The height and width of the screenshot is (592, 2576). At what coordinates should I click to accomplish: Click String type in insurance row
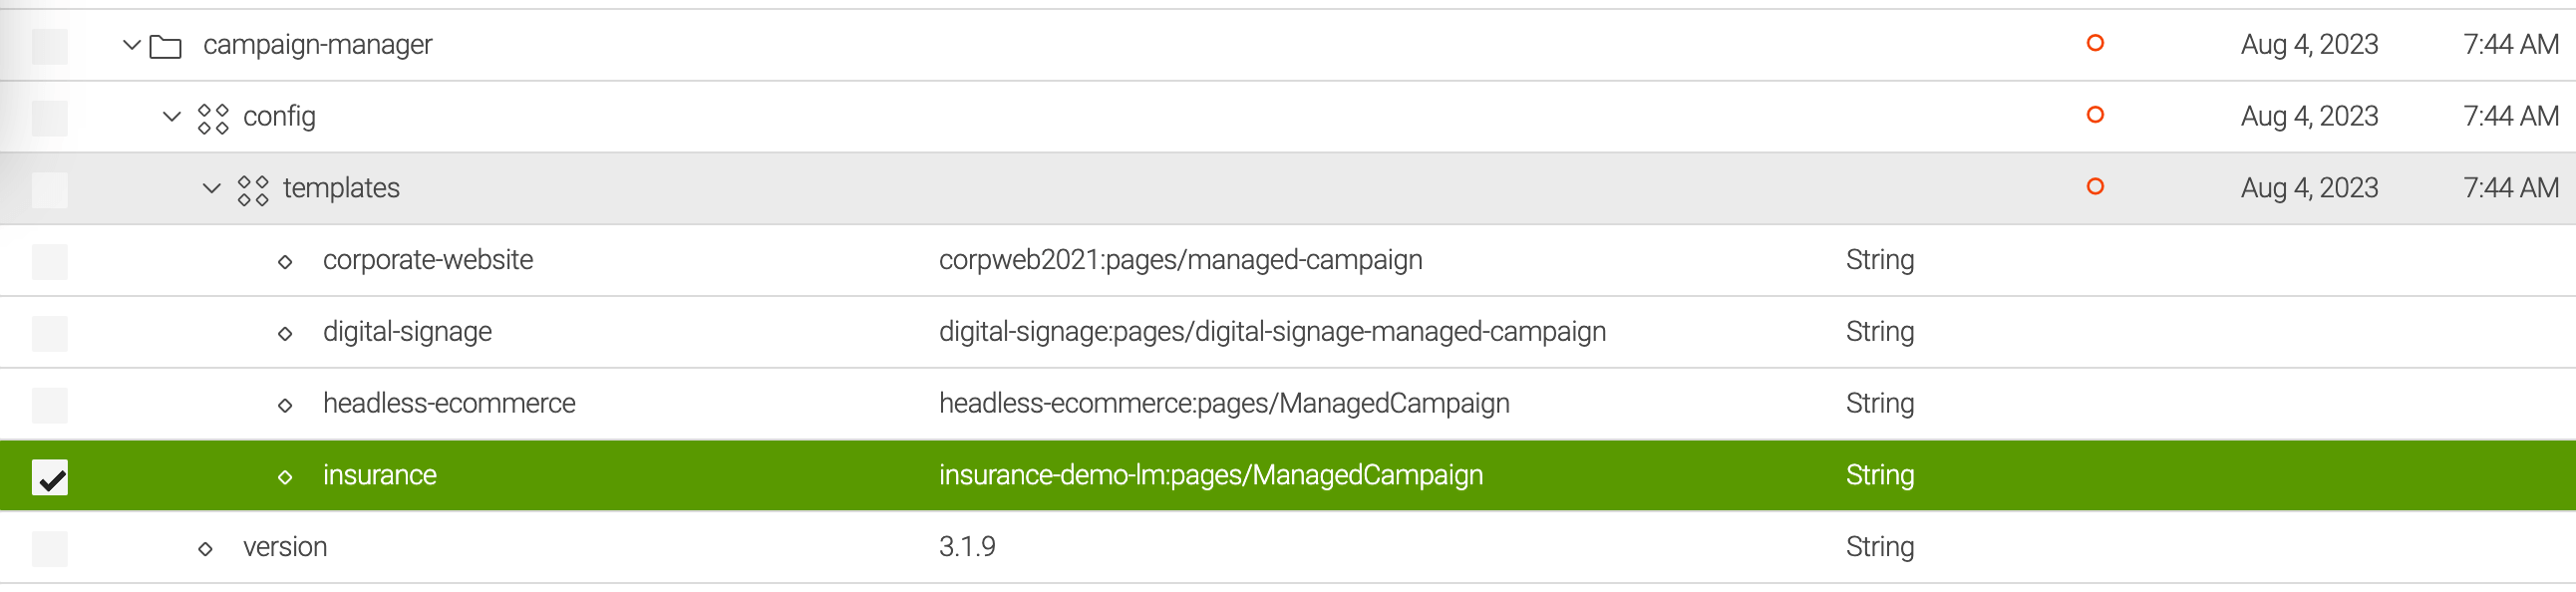coord(1880,475)
